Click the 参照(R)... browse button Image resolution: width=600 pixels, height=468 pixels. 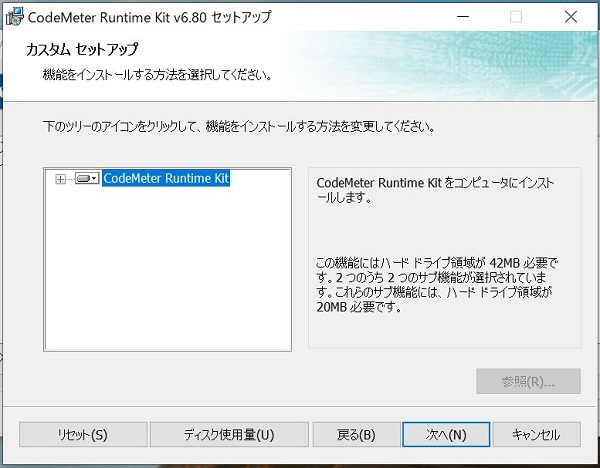(528, 381)
